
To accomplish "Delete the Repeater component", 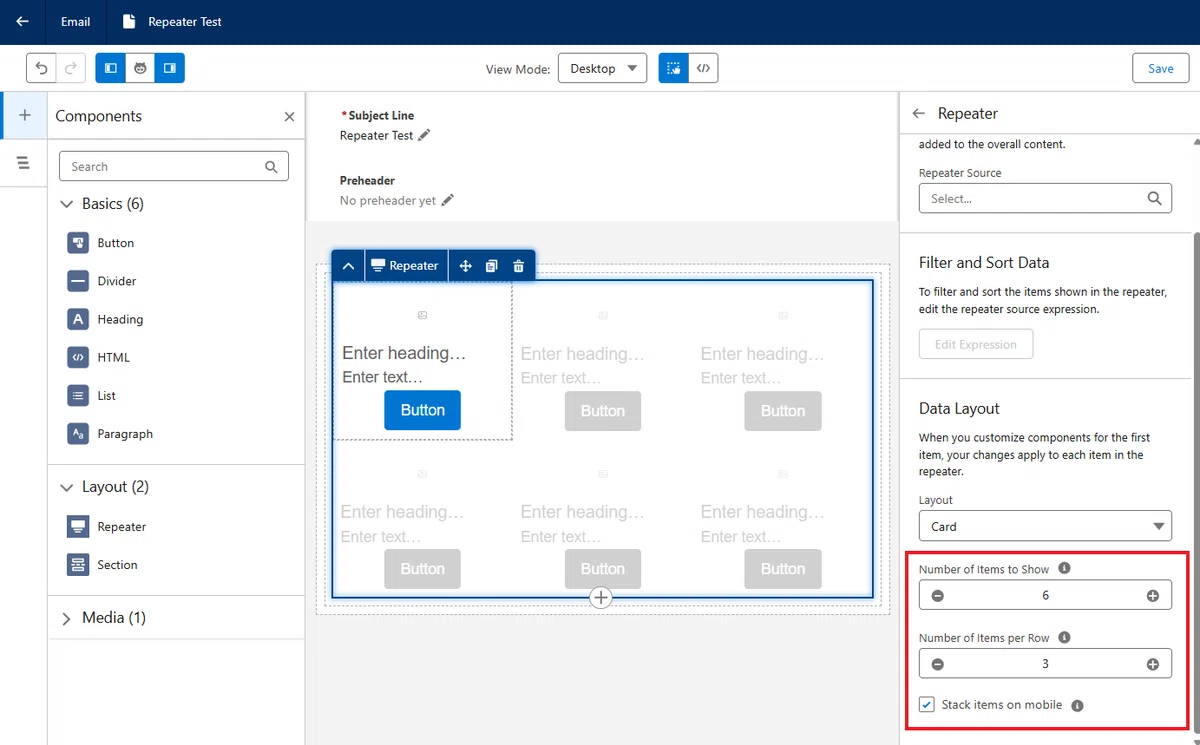I will (x=518, y=266).
